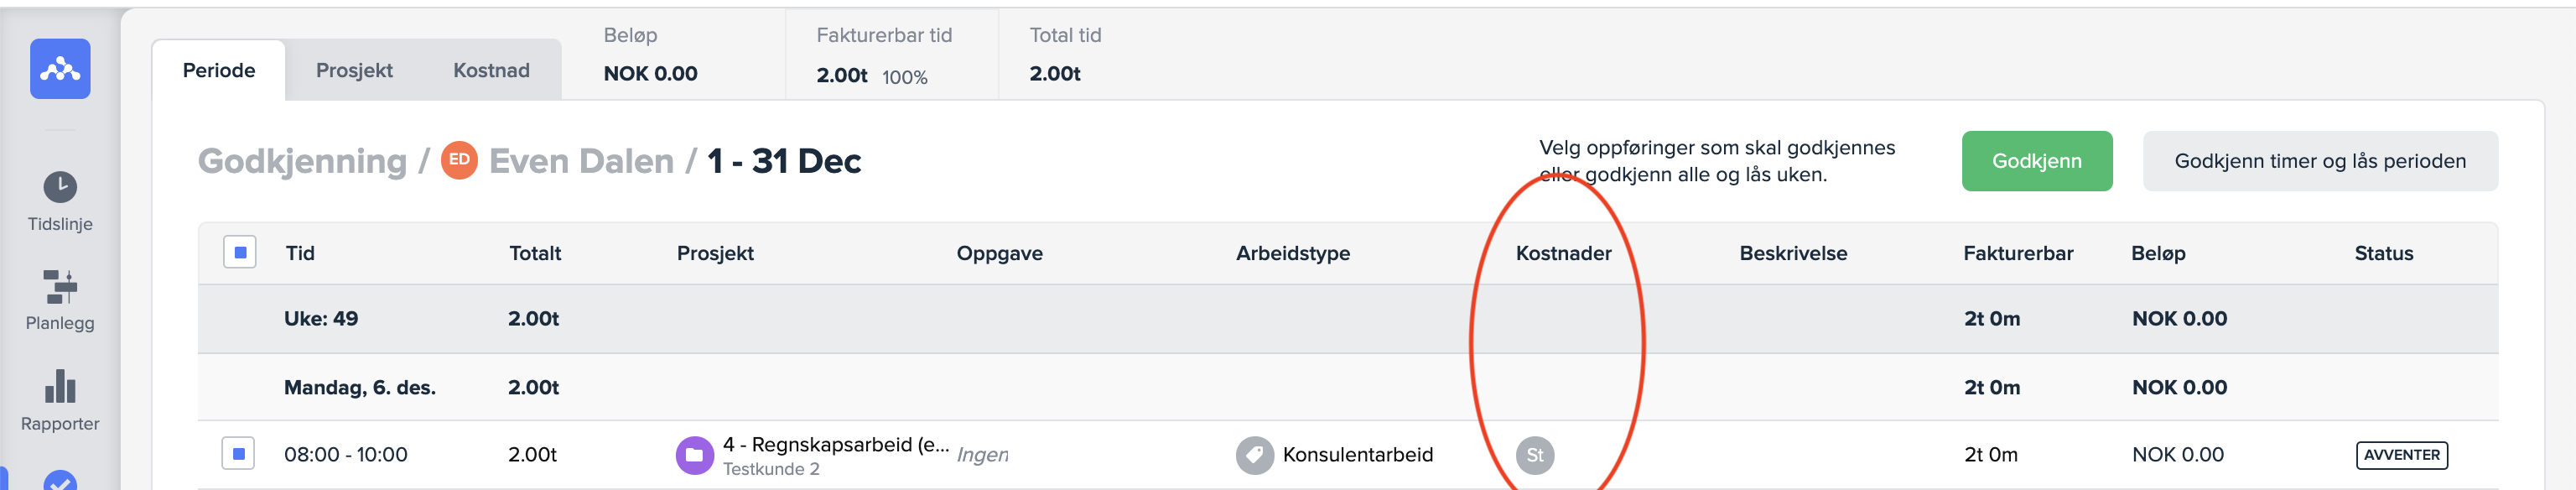Click the gray St cost badge
Screen dimensions: 2576x490
(1534, 455)
